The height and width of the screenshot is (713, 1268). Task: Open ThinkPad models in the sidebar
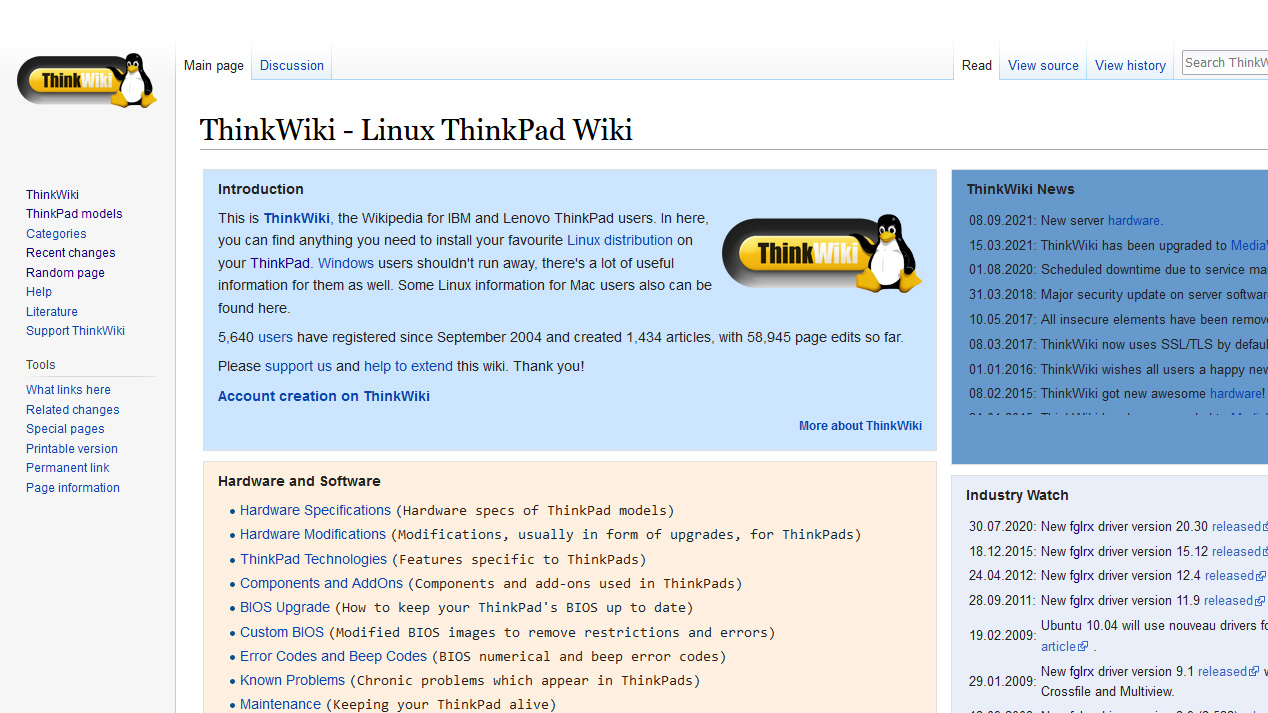click(x=74, y=214)
